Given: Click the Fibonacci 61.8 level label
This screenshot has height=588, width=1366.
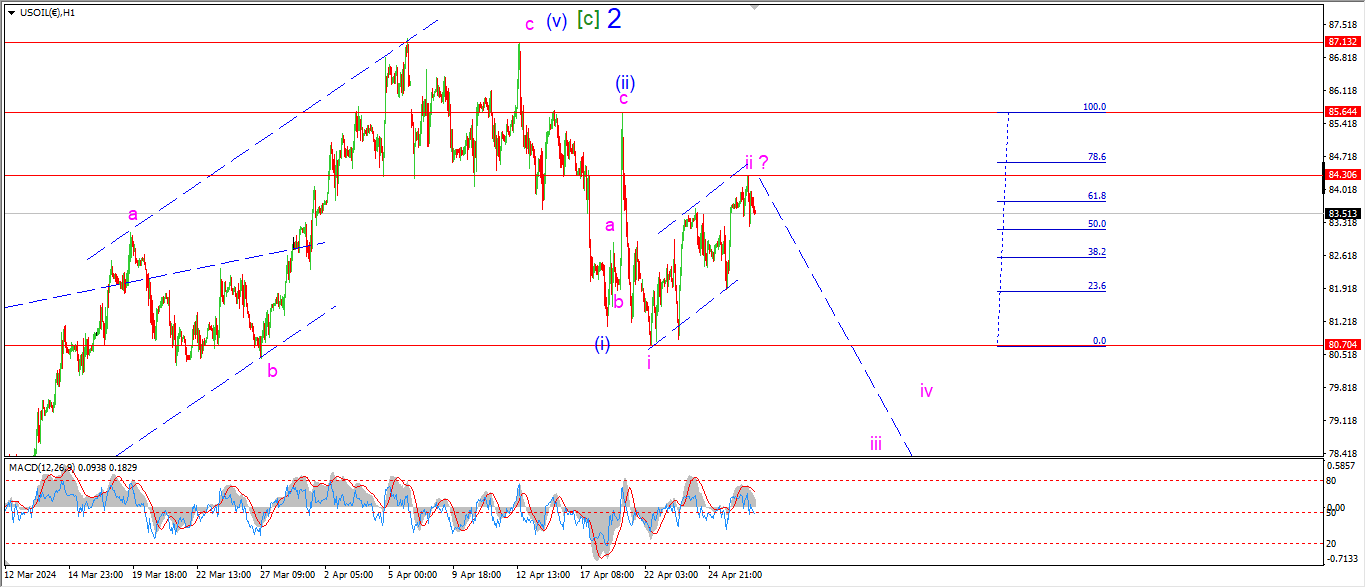Looking at the screenshot, I should (1096, 196).
